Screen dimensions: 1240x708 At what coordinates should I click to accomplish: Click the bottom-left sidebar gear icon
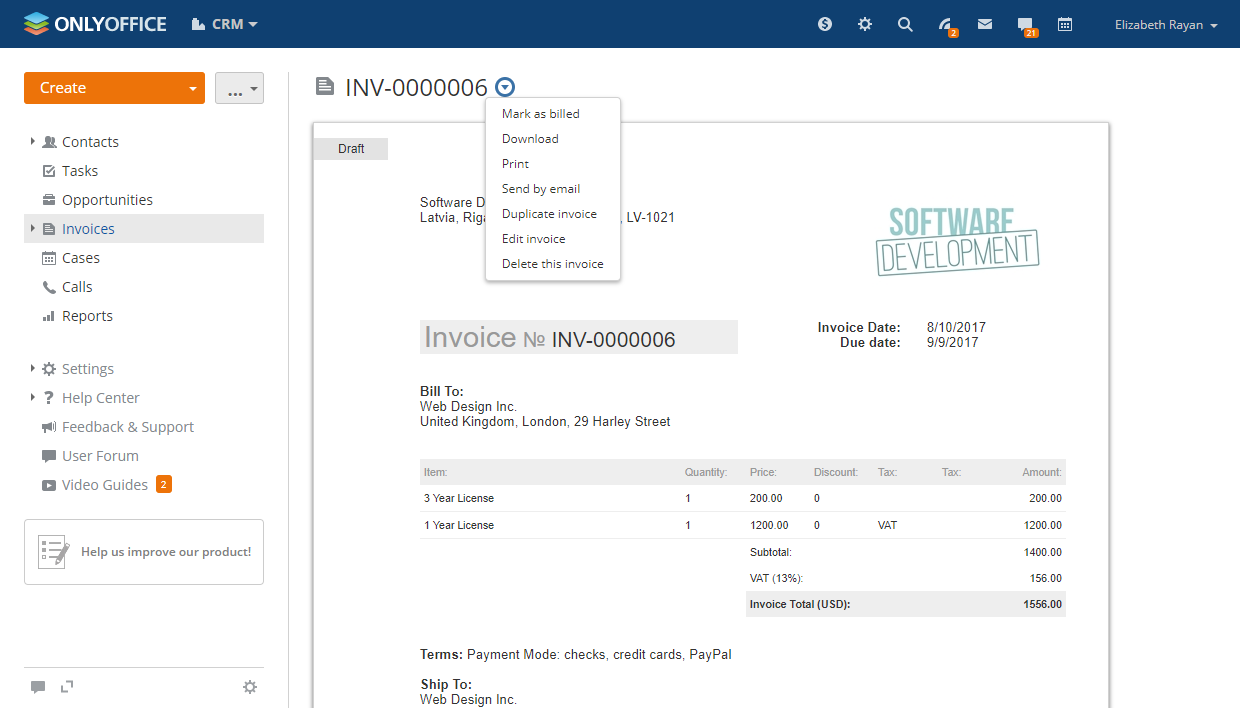click(x=250, y=687)
